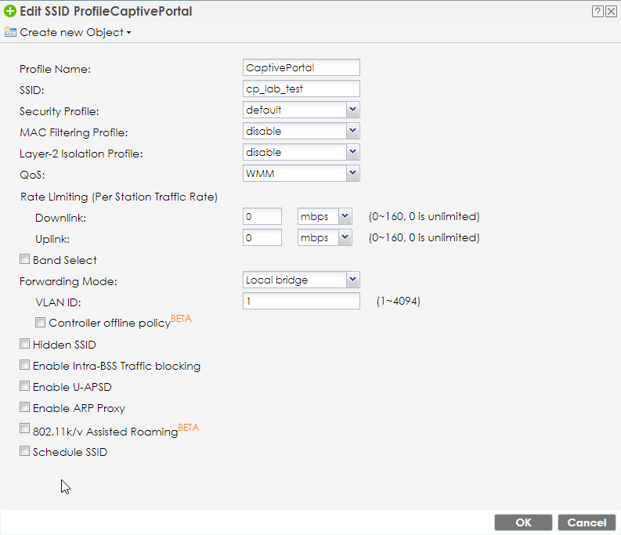Focus the VLAN ID input field
Image resolution: width=621 pixels, height=535 pixels.
coord(300,301)
